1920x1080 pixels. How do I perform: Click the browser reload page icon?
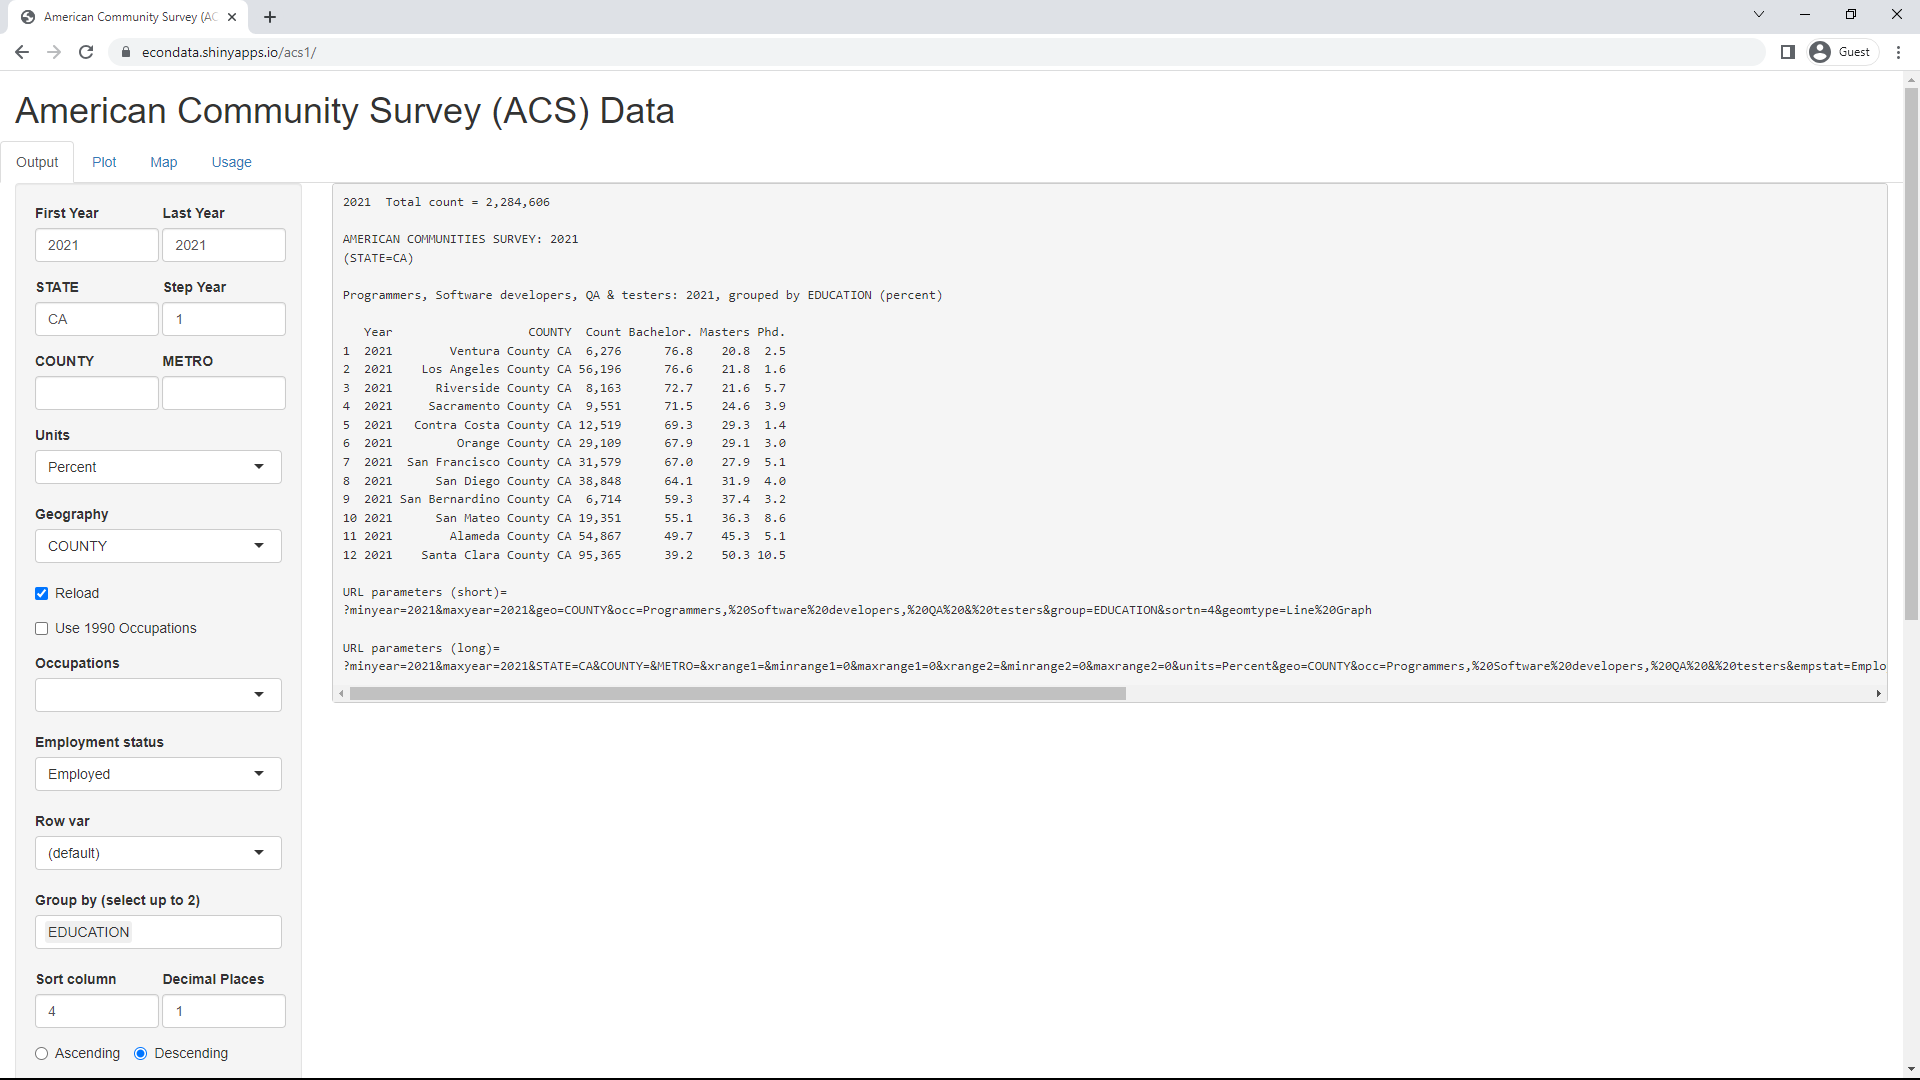coord(86,51)
